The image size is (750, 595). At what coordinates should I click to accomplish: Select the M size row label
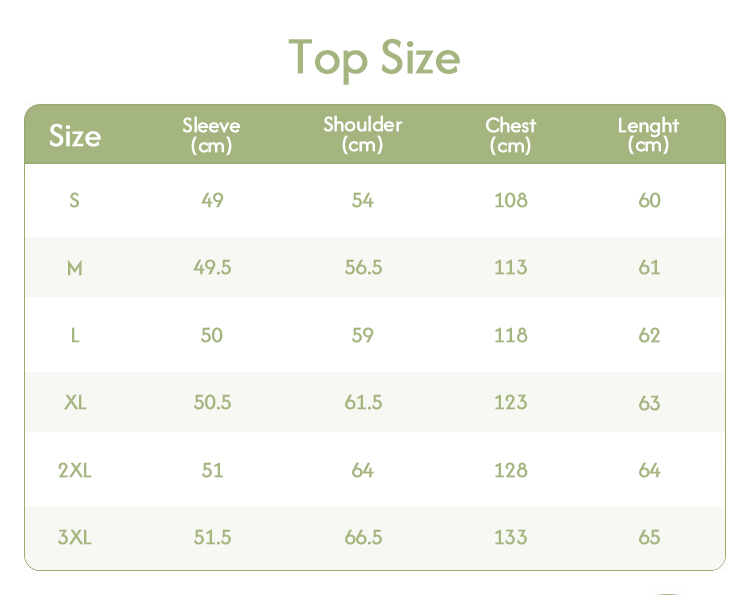(74, 267)
